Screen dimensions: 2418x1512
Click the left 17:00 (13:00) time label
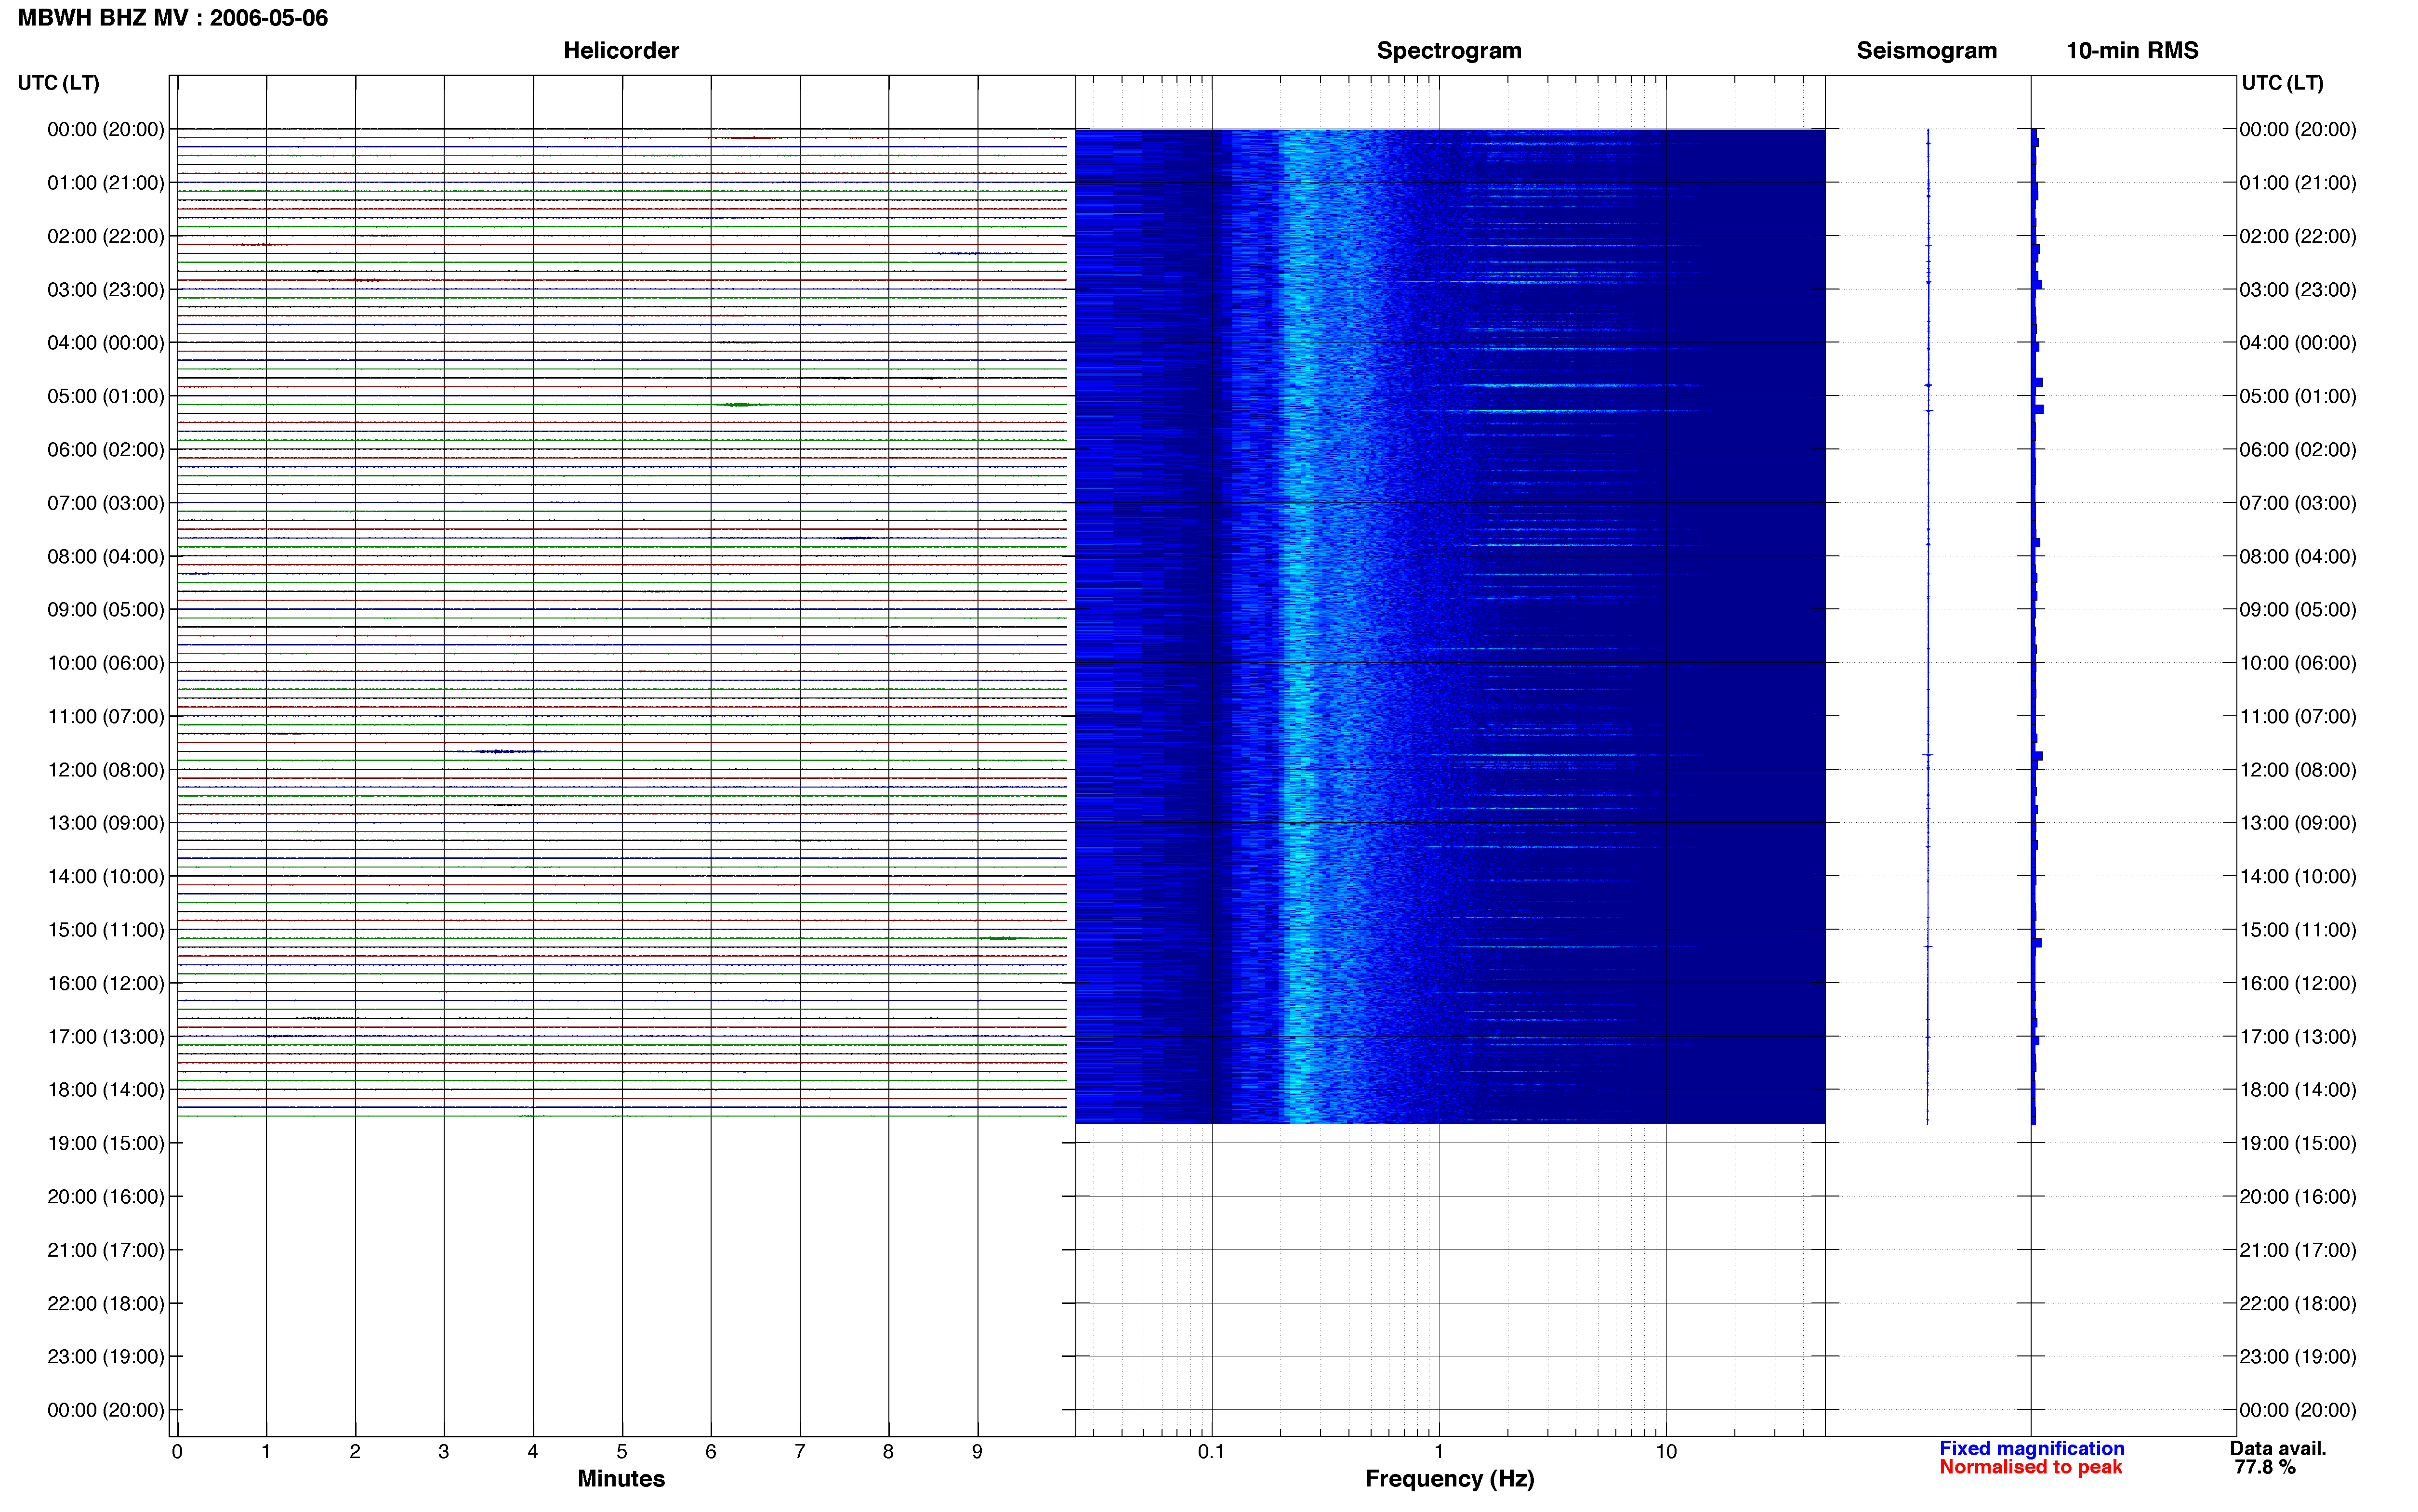coord(106,1037)
